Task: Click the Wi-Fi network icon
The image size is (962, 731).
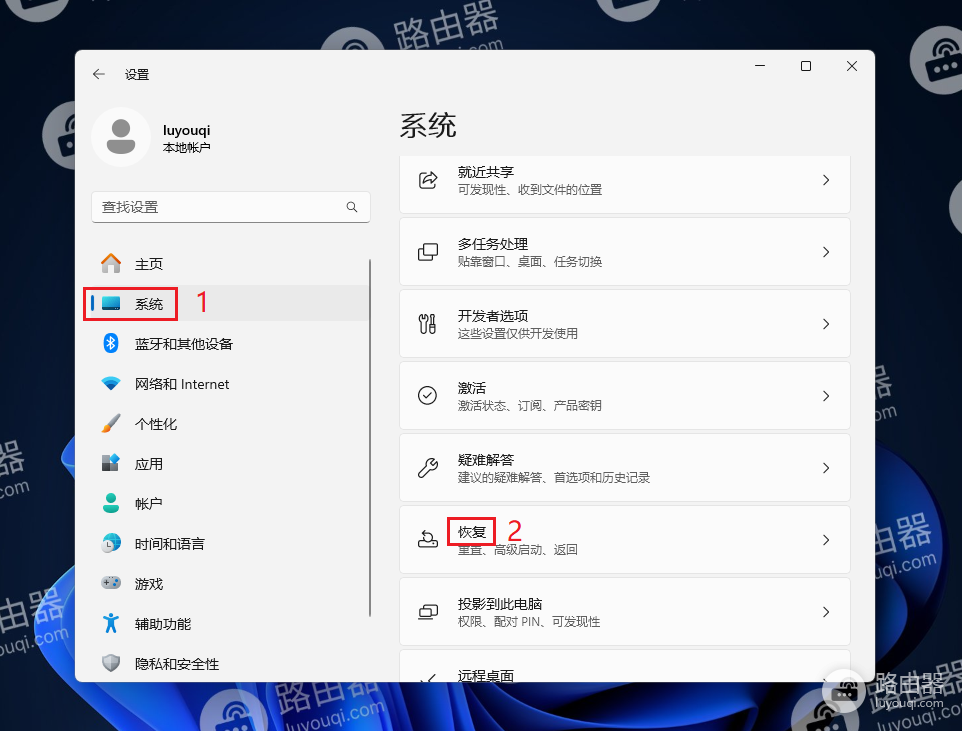Action: [111, 384]
